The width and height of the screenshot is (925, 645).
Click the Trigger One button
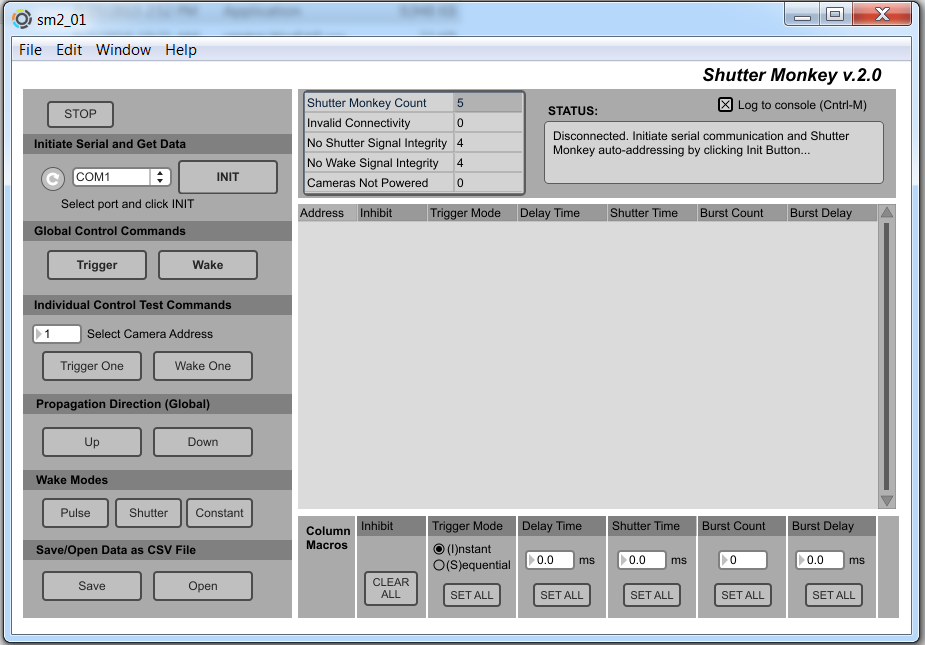click(92, 366)
